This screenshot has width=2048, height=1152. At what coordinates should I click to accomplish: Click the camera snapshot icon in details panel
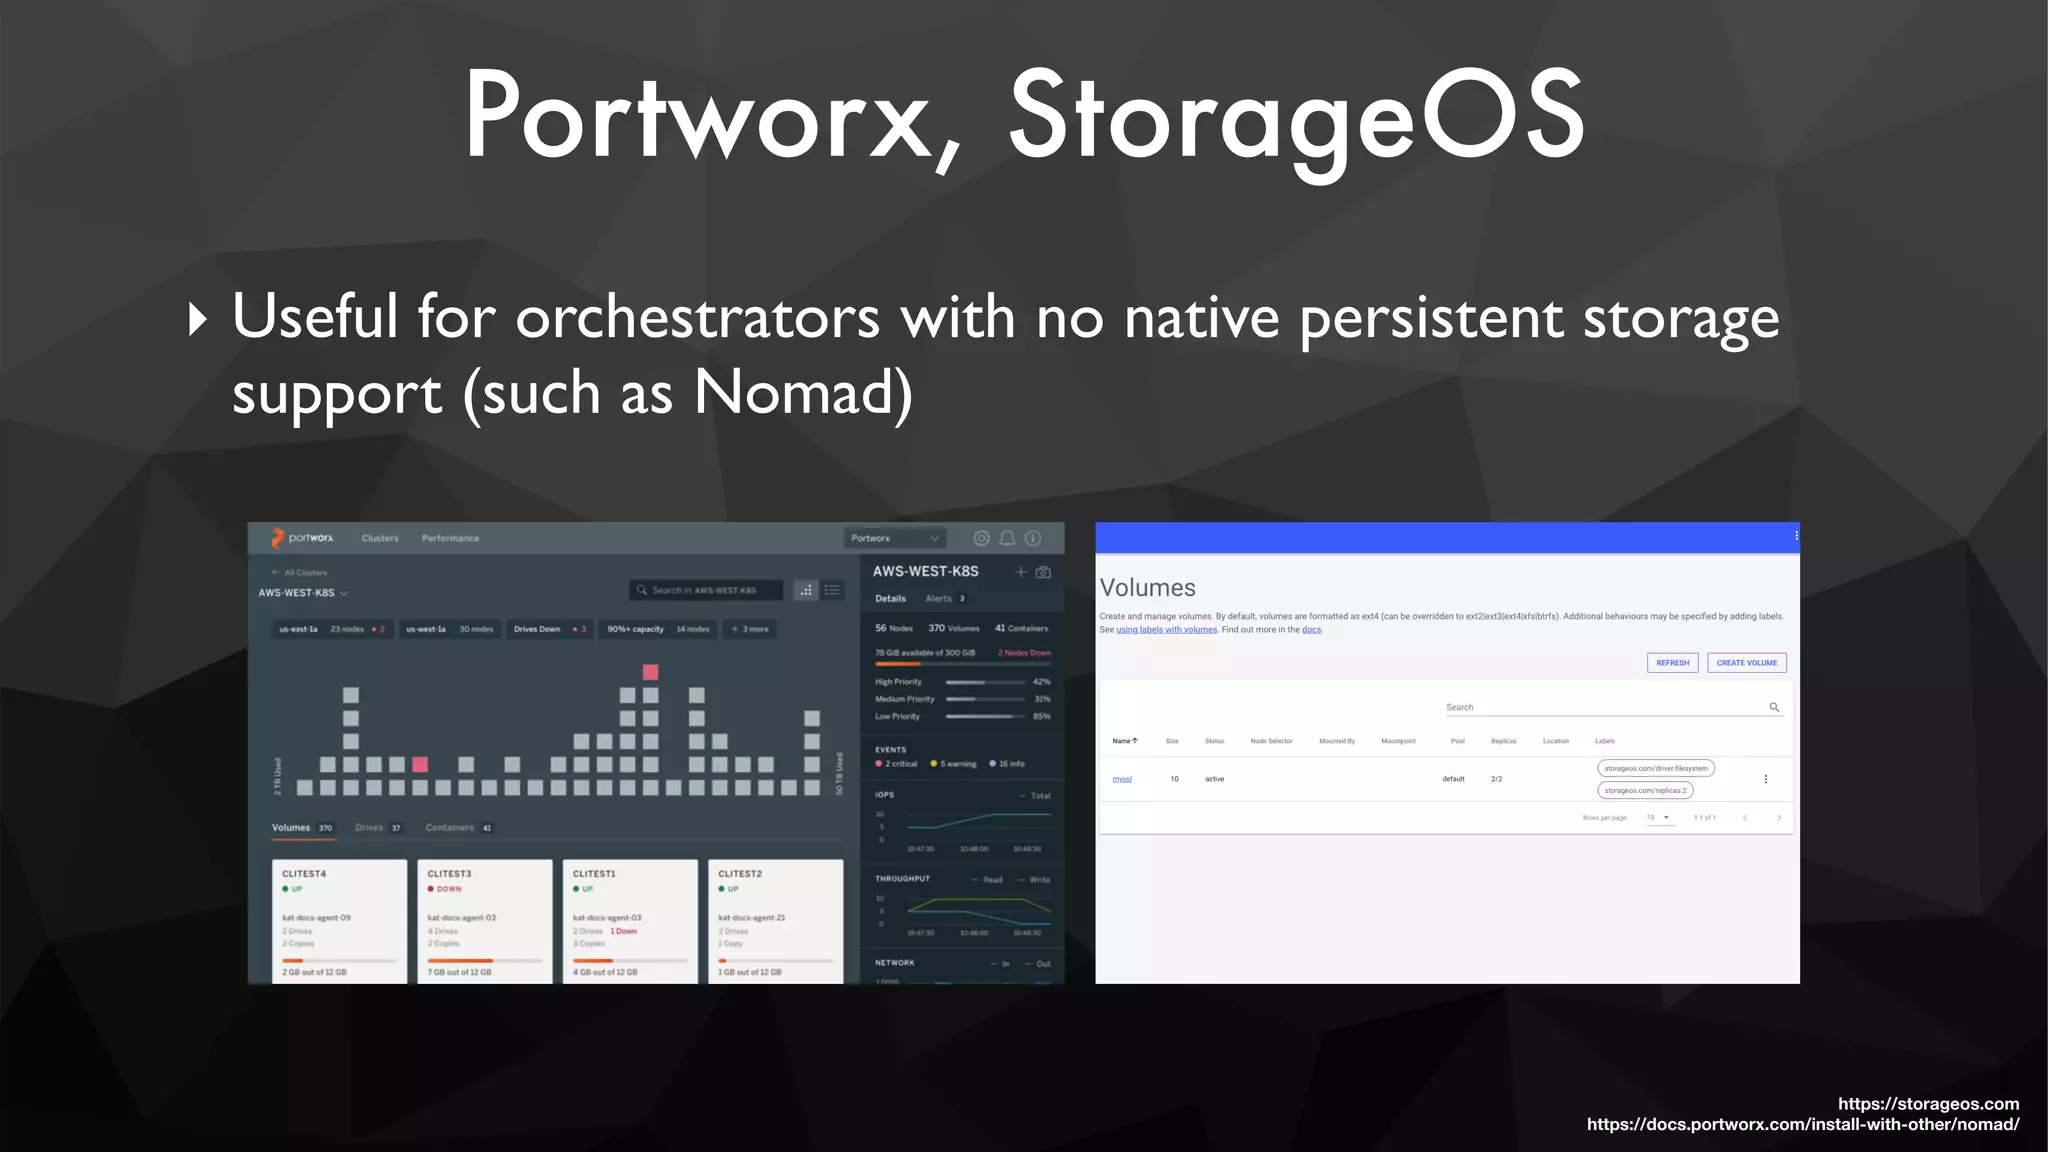point(1043,572)
